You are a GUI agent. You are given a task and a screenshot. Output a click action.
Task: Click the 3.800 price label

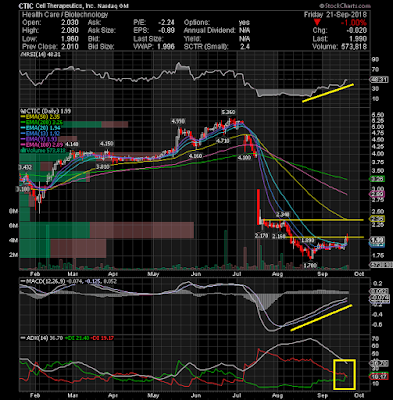[102, 166]
